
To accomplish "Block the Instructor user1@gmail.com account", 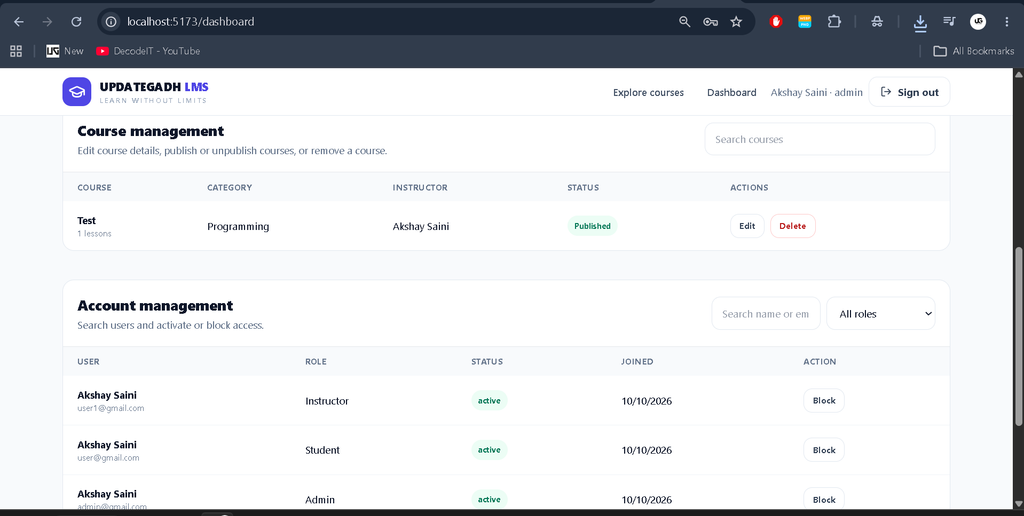I will point(824,400).
